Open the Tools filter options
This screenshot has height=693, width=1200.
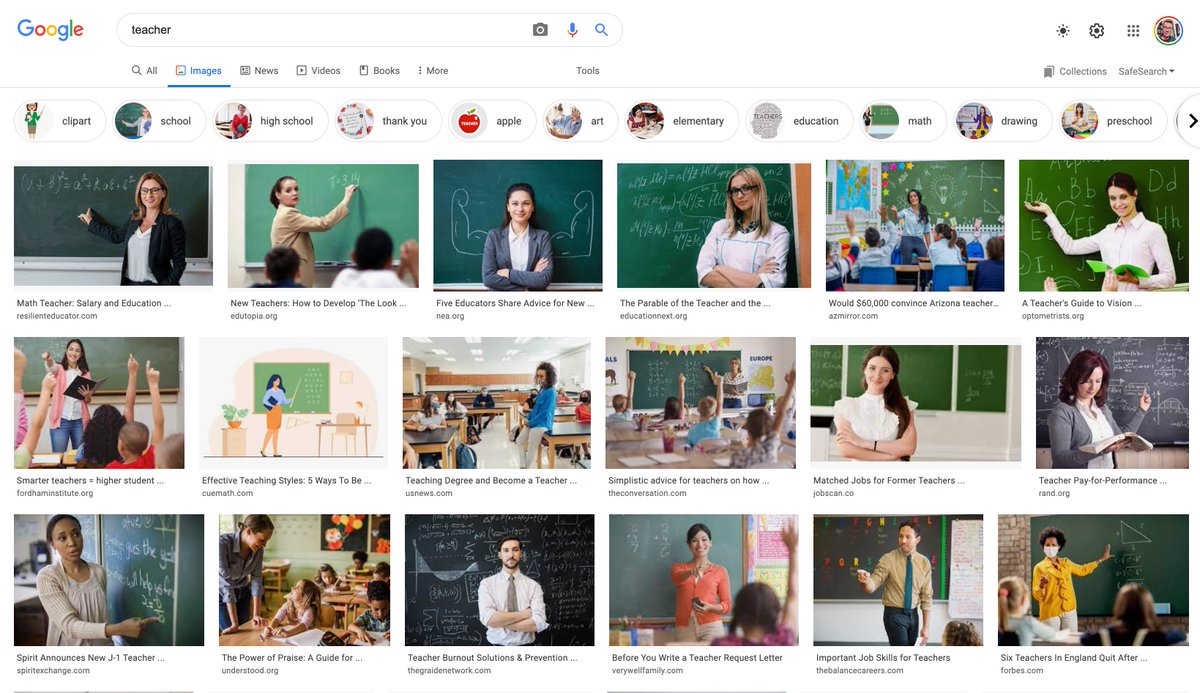pos(588,71)
